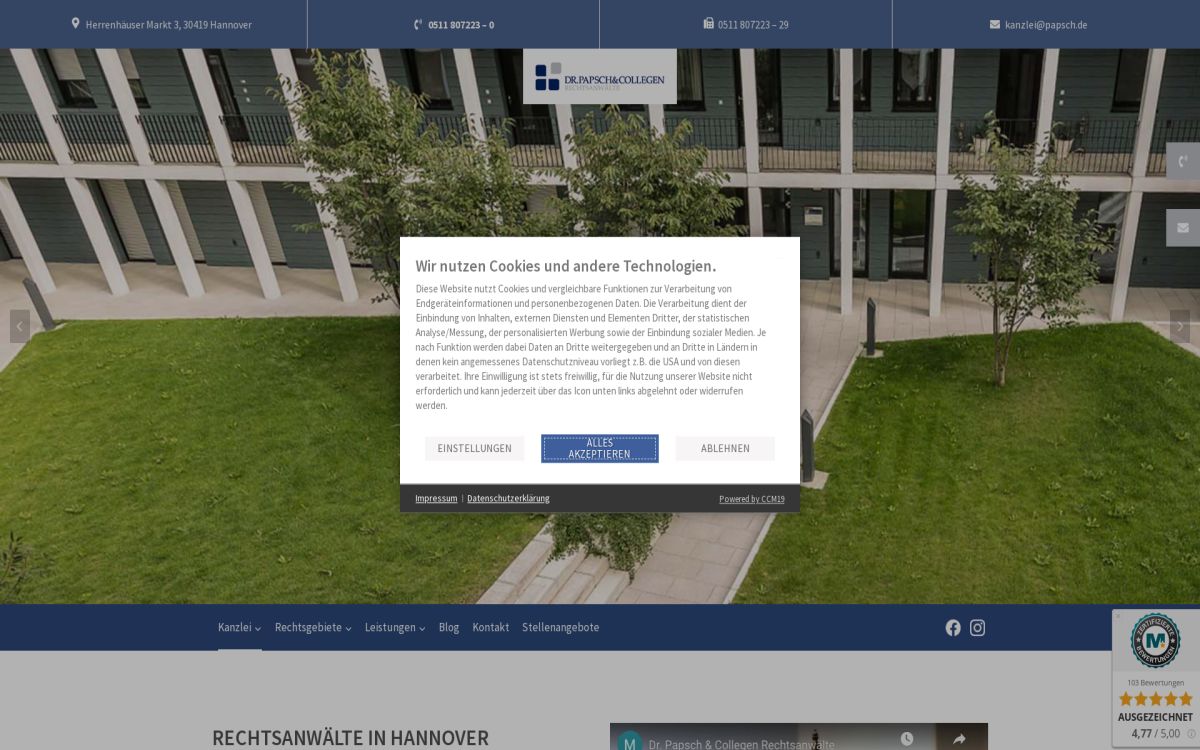Viewport: 1200px width, 750px height.
Task: Click the kanzlei@papsch.de email address
Action: point(1045,25)
